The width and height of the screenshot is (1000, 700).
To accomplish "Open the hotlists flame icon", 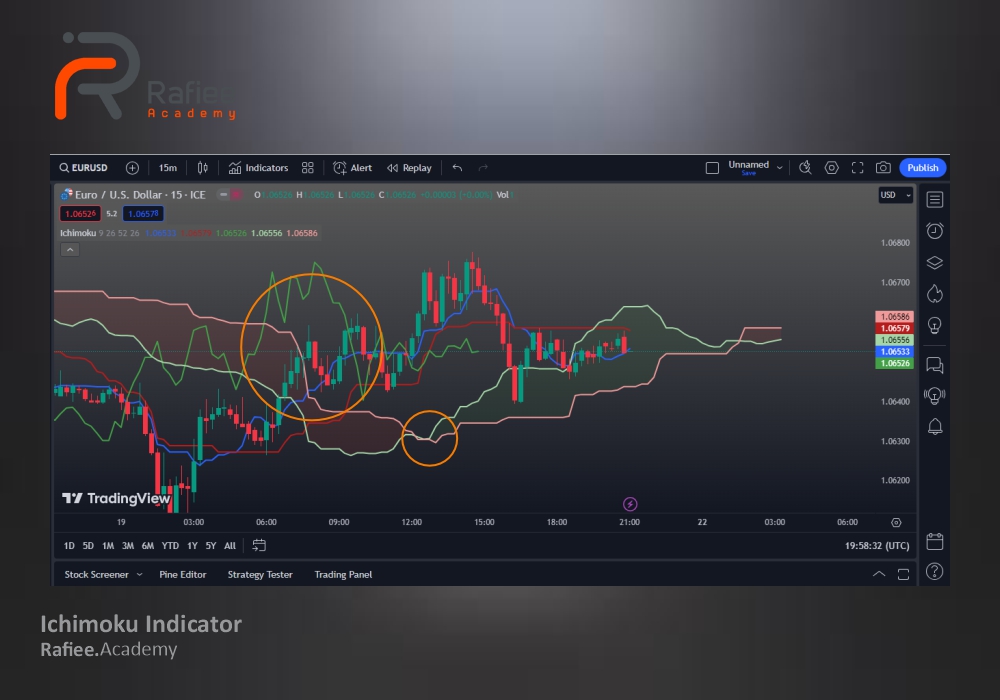I will coord(935,294).
